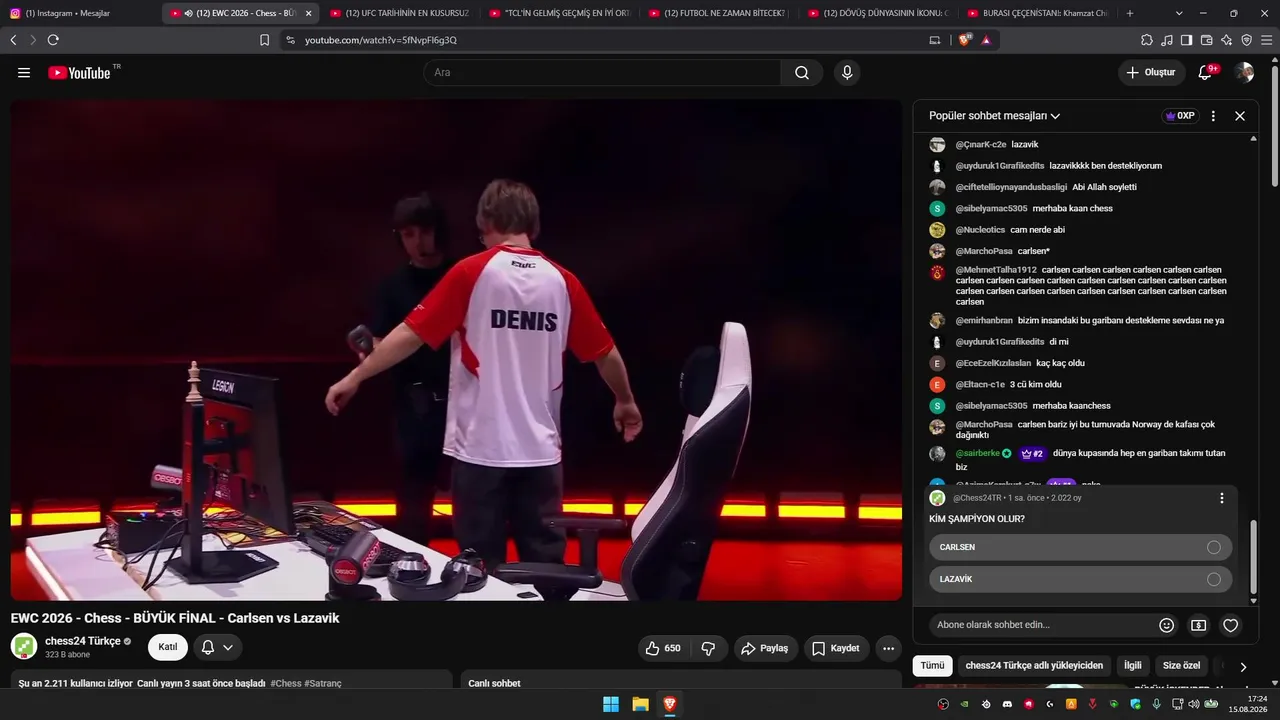Open Leo AI sparkle icon
The height and width of the screenshot is (720, 1280).
tap(1226, 40)
